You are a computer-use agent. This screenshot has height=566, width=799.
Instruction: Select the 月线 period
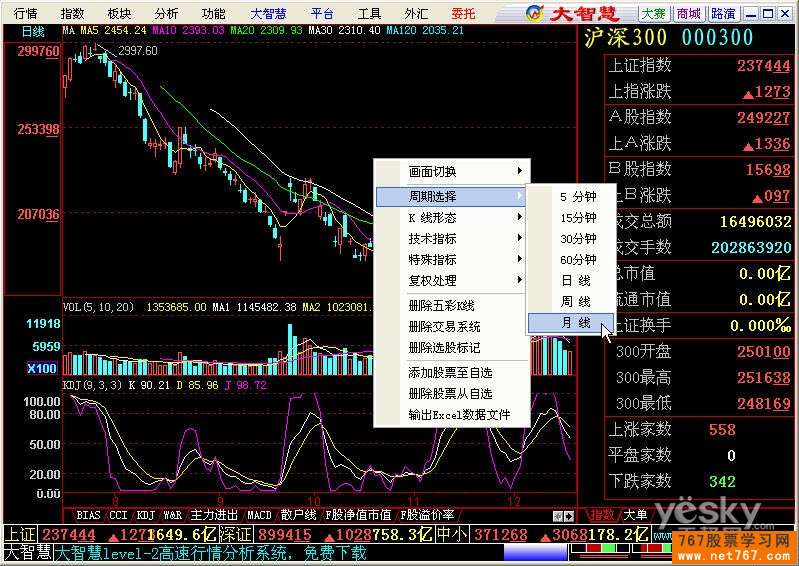tap(571, 322)
